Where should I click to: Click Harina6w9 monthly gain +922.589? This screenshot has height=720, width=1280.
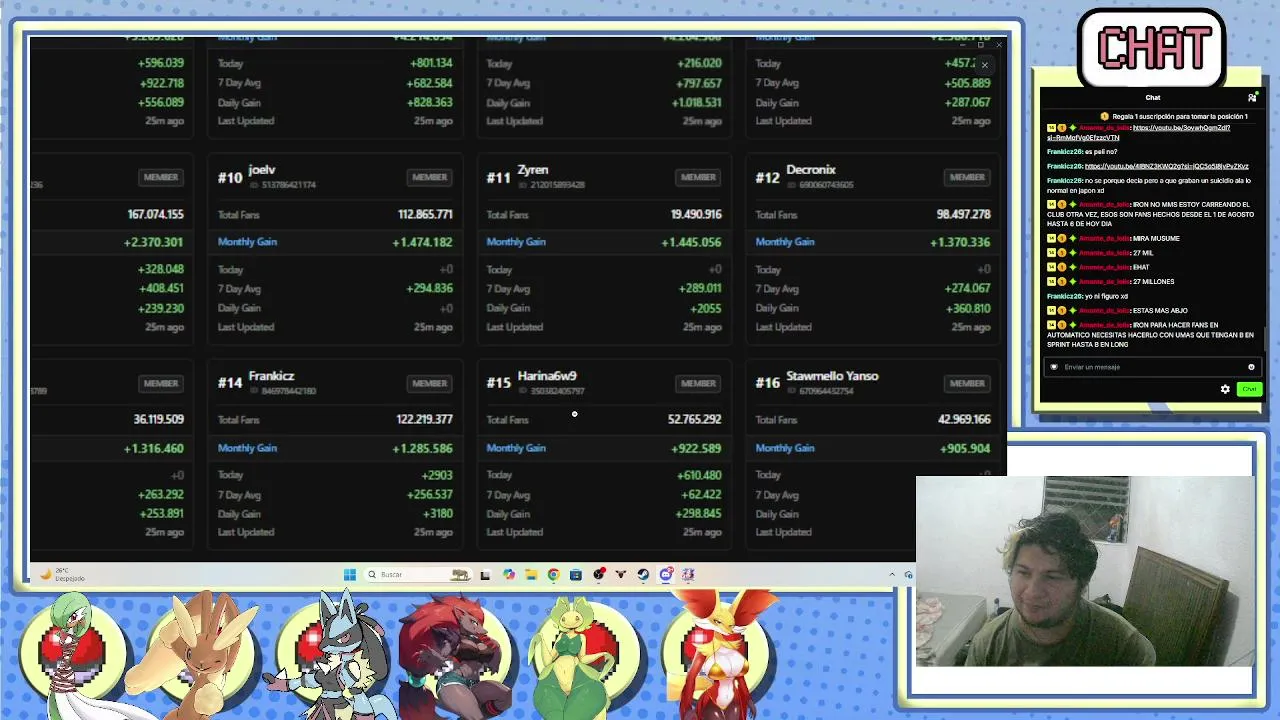point(697,448)
